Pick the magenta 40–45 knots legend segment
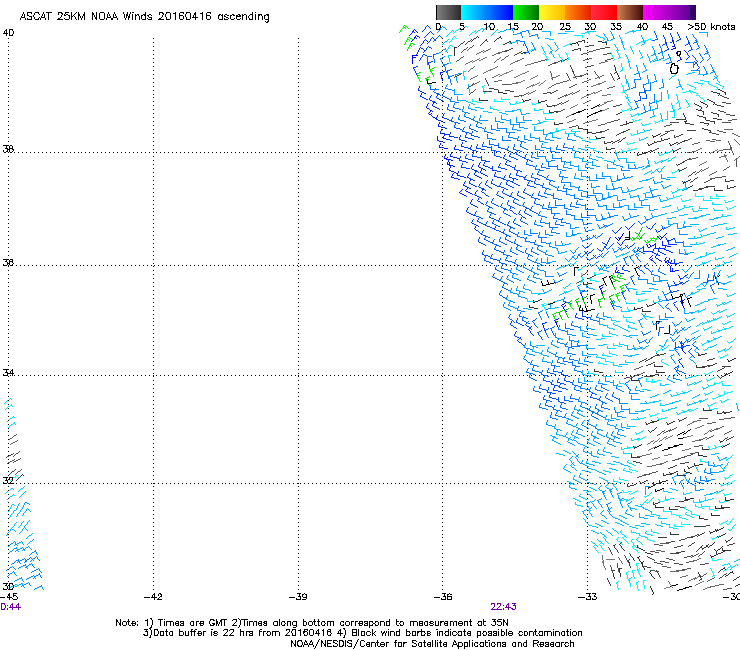The height and width of the screenshot is (650, 740). click(x=656, y=12)
